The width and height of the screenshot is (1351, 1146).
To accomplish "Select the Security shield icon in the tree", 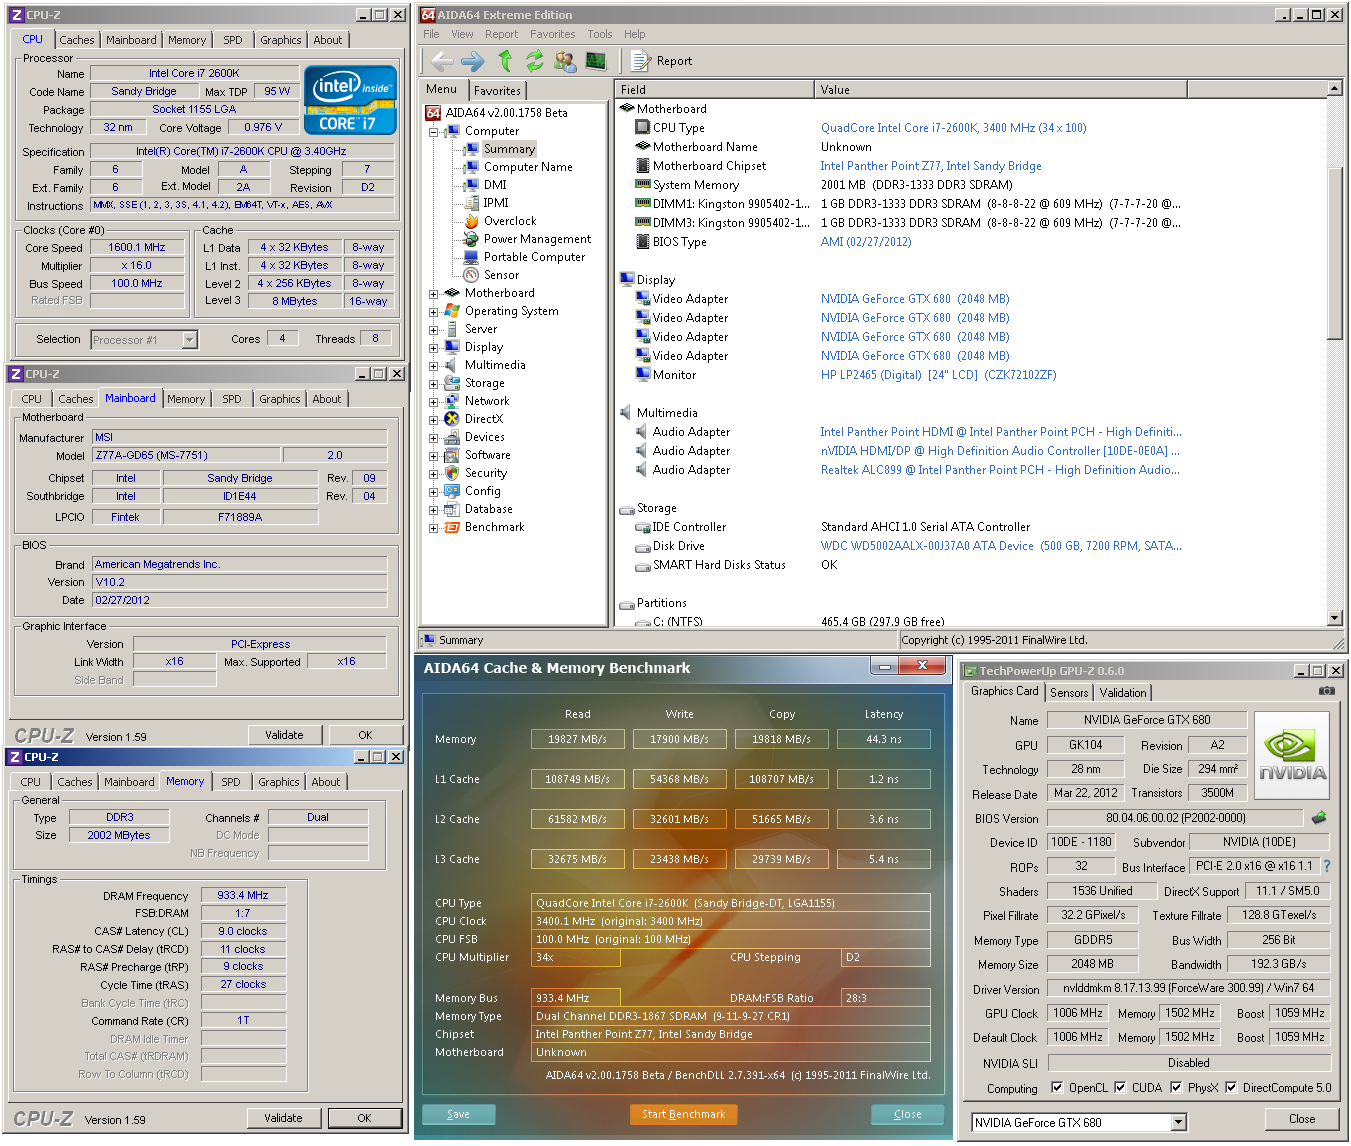I will [452, 473].
